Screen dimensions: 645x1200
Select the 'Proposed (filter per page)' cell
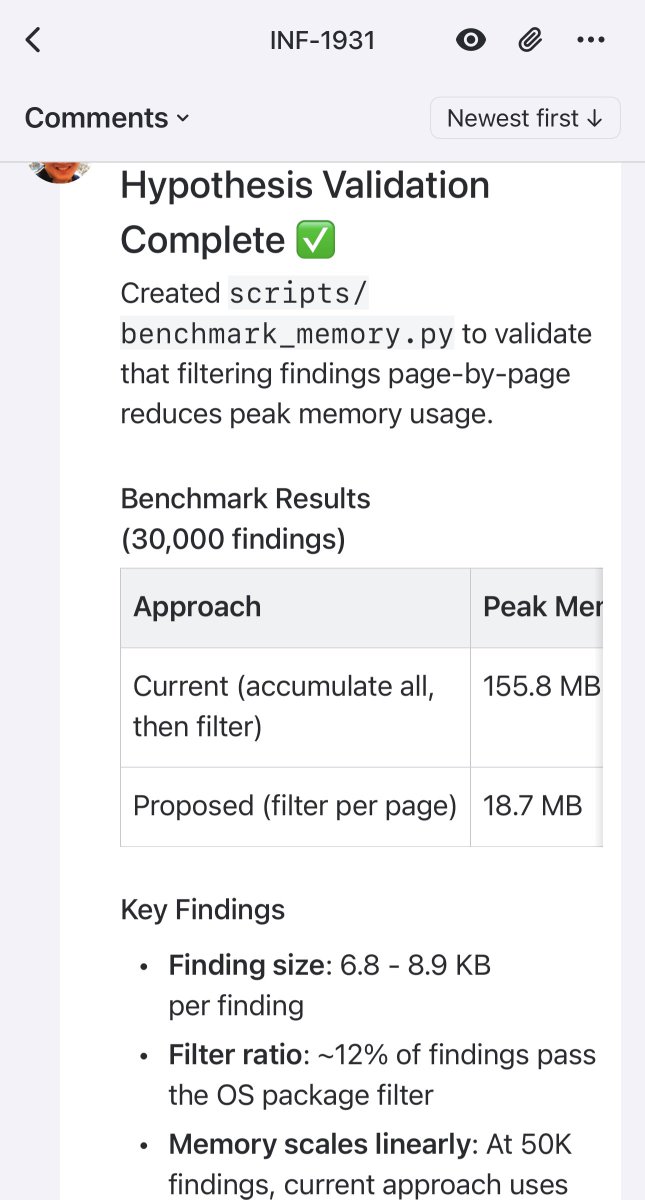point(294,806)
